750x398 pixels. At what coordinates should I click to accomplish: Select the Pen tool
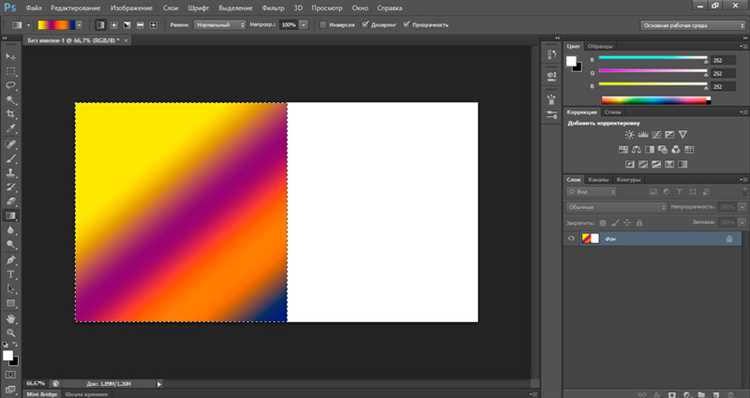coord(11,260)
